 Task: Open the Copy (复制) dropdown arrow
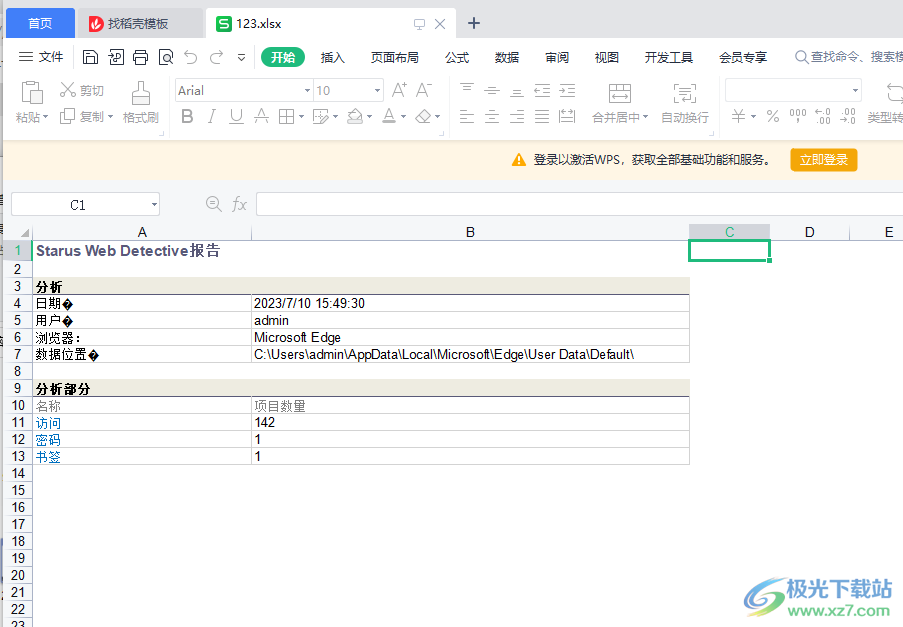click(x=110, y=117)
